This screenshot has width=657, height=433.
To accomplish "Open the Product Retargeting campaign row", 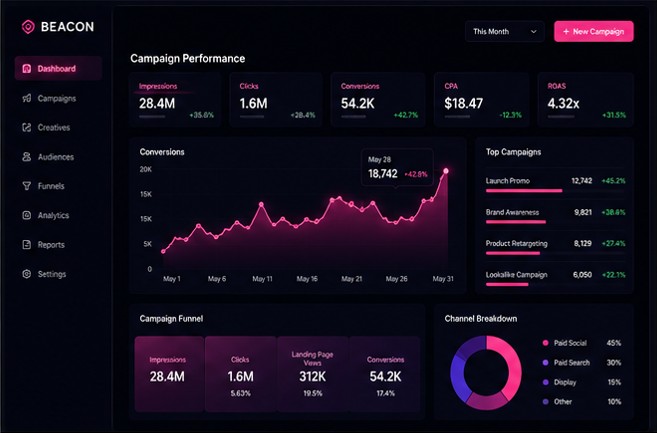I will [x=555, y=246].
